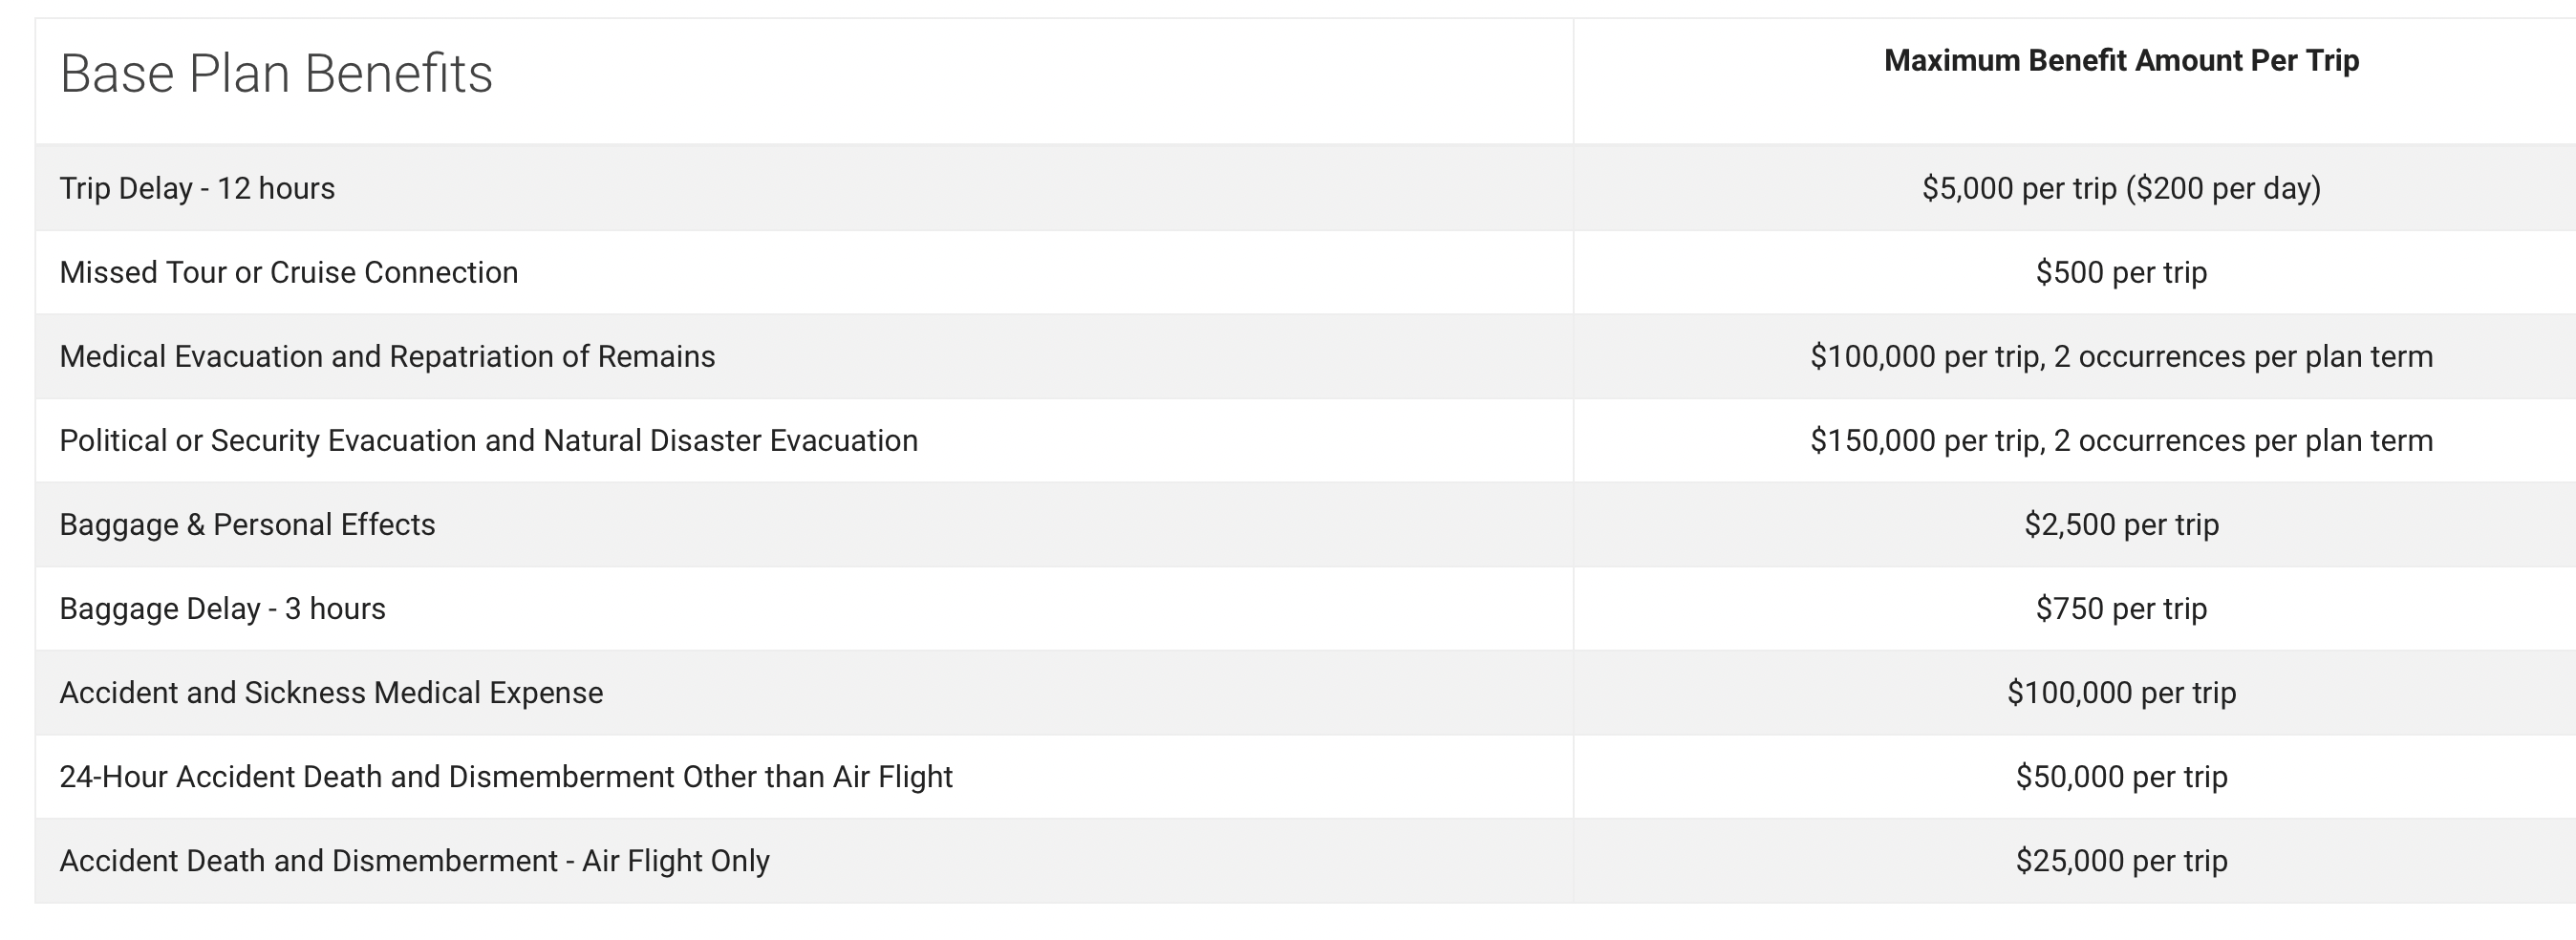Click Accident and Sickness Medical Expense label
The image size is (2576, 940).
(x=331, y=693)
